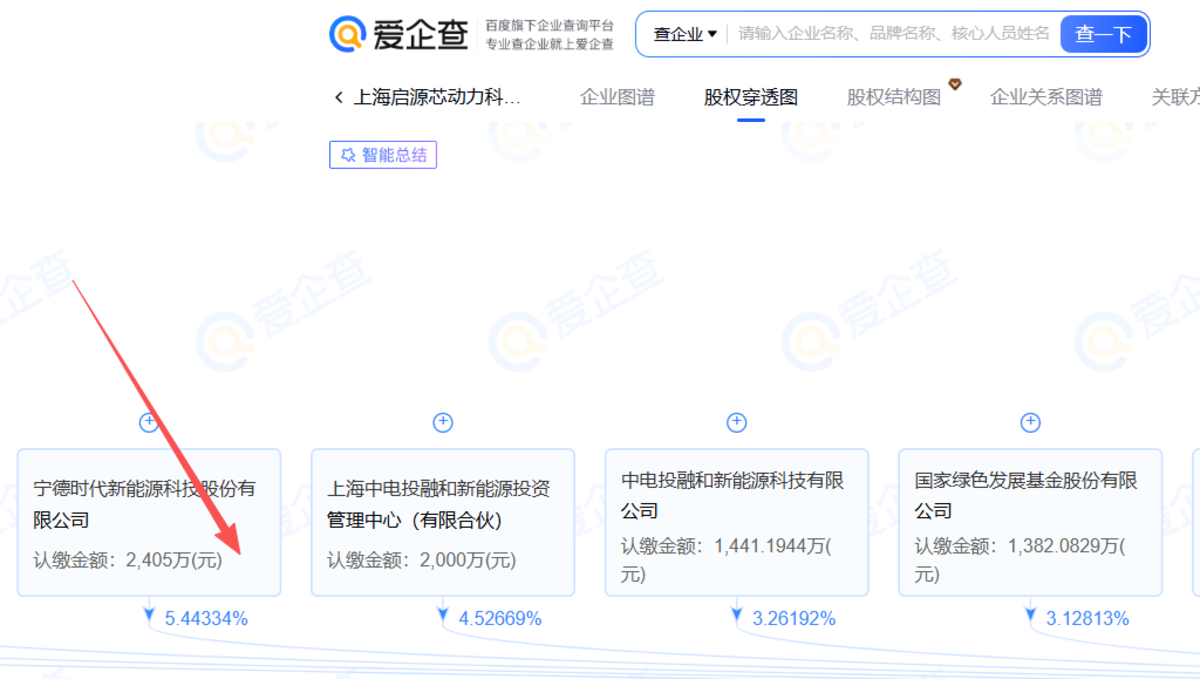The image size is (1200, 679).
Task: Click 认缴金额 1,441.1944万(元) text
Action: (726, 560)
